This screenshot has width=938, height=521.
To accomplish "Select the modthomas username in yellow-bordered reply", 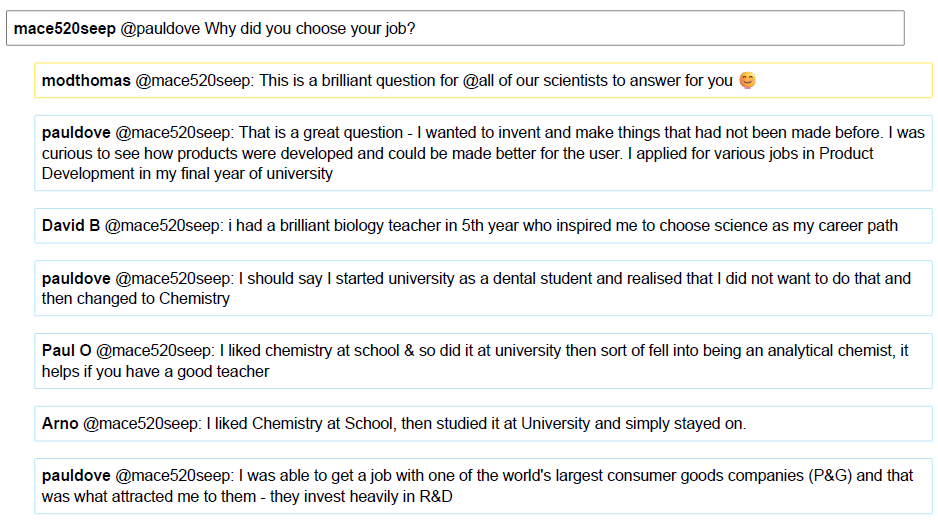I will 86,81.
